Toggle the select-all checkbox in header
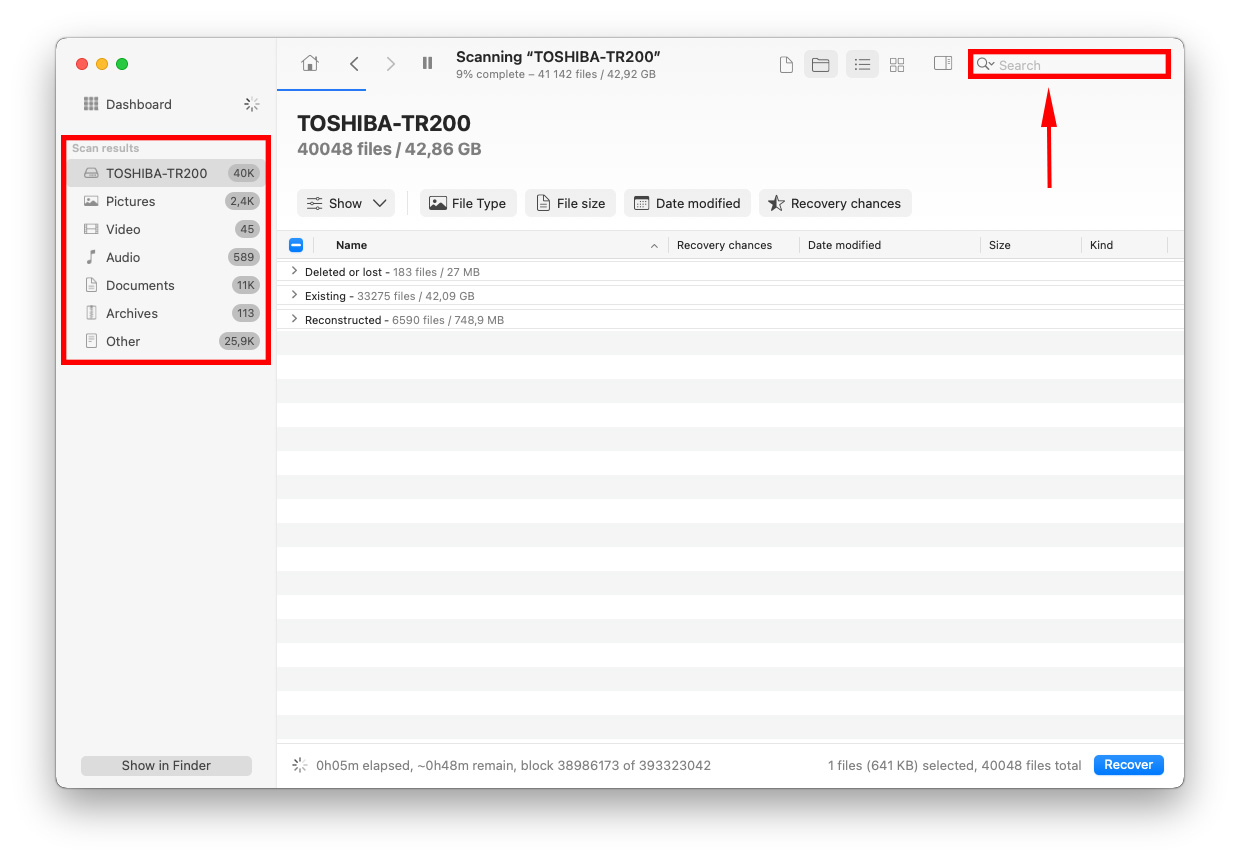Image resolution: width=1240 pixels, height=862 pixels. (296, 245)
